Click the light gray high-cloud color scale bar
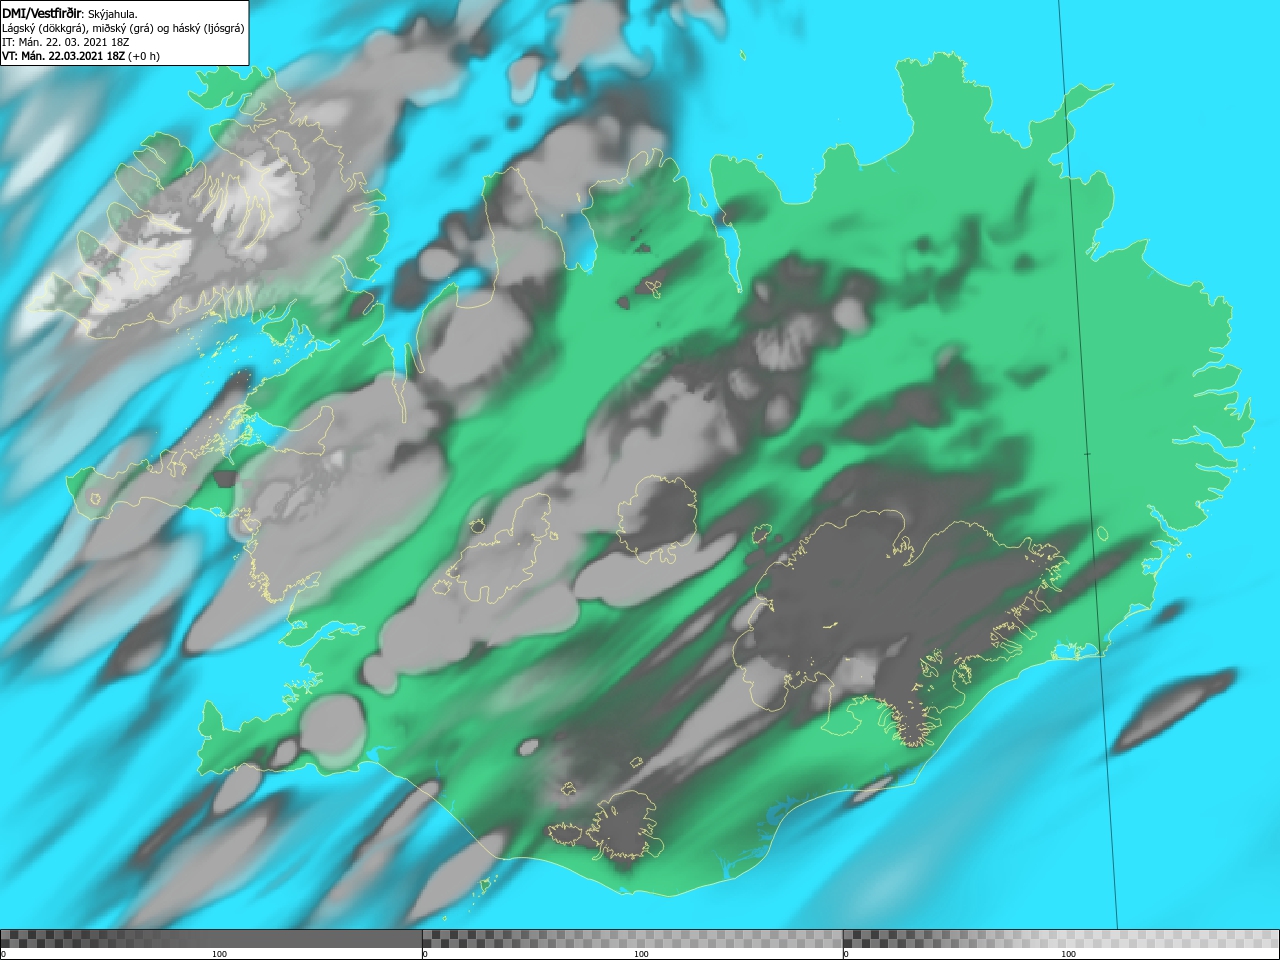The height and width of the screenshot is (960, 1280). pyautogui.click(x=1061, y=938)
